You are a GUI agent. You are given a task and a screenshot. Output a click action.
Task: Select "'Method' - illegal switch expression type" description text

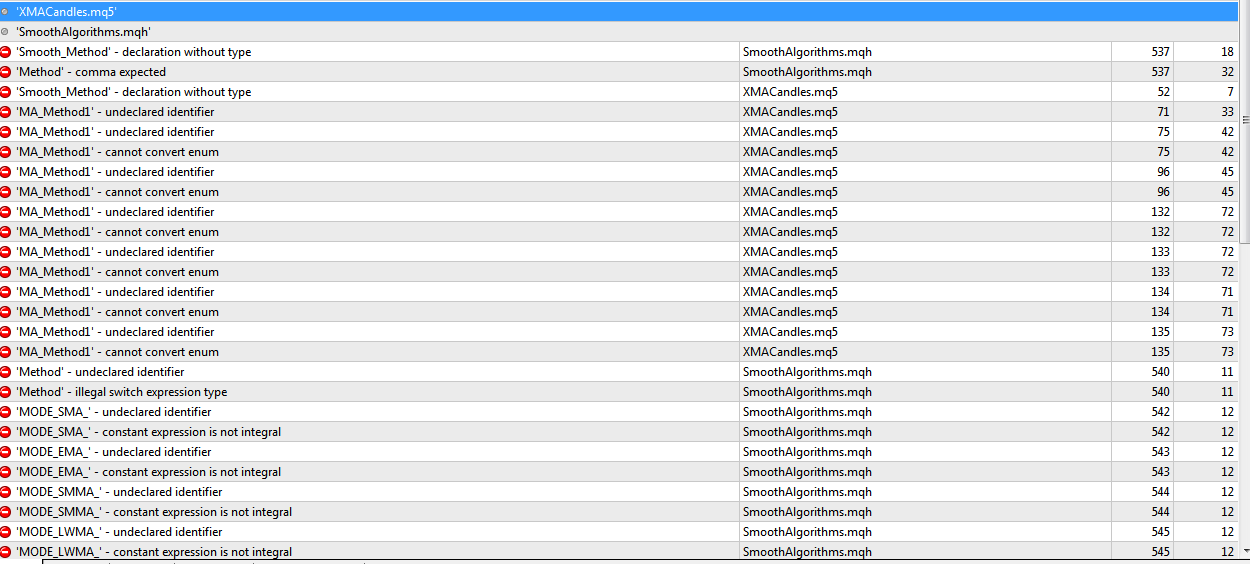pyautogui.click(x=121, y=391)
